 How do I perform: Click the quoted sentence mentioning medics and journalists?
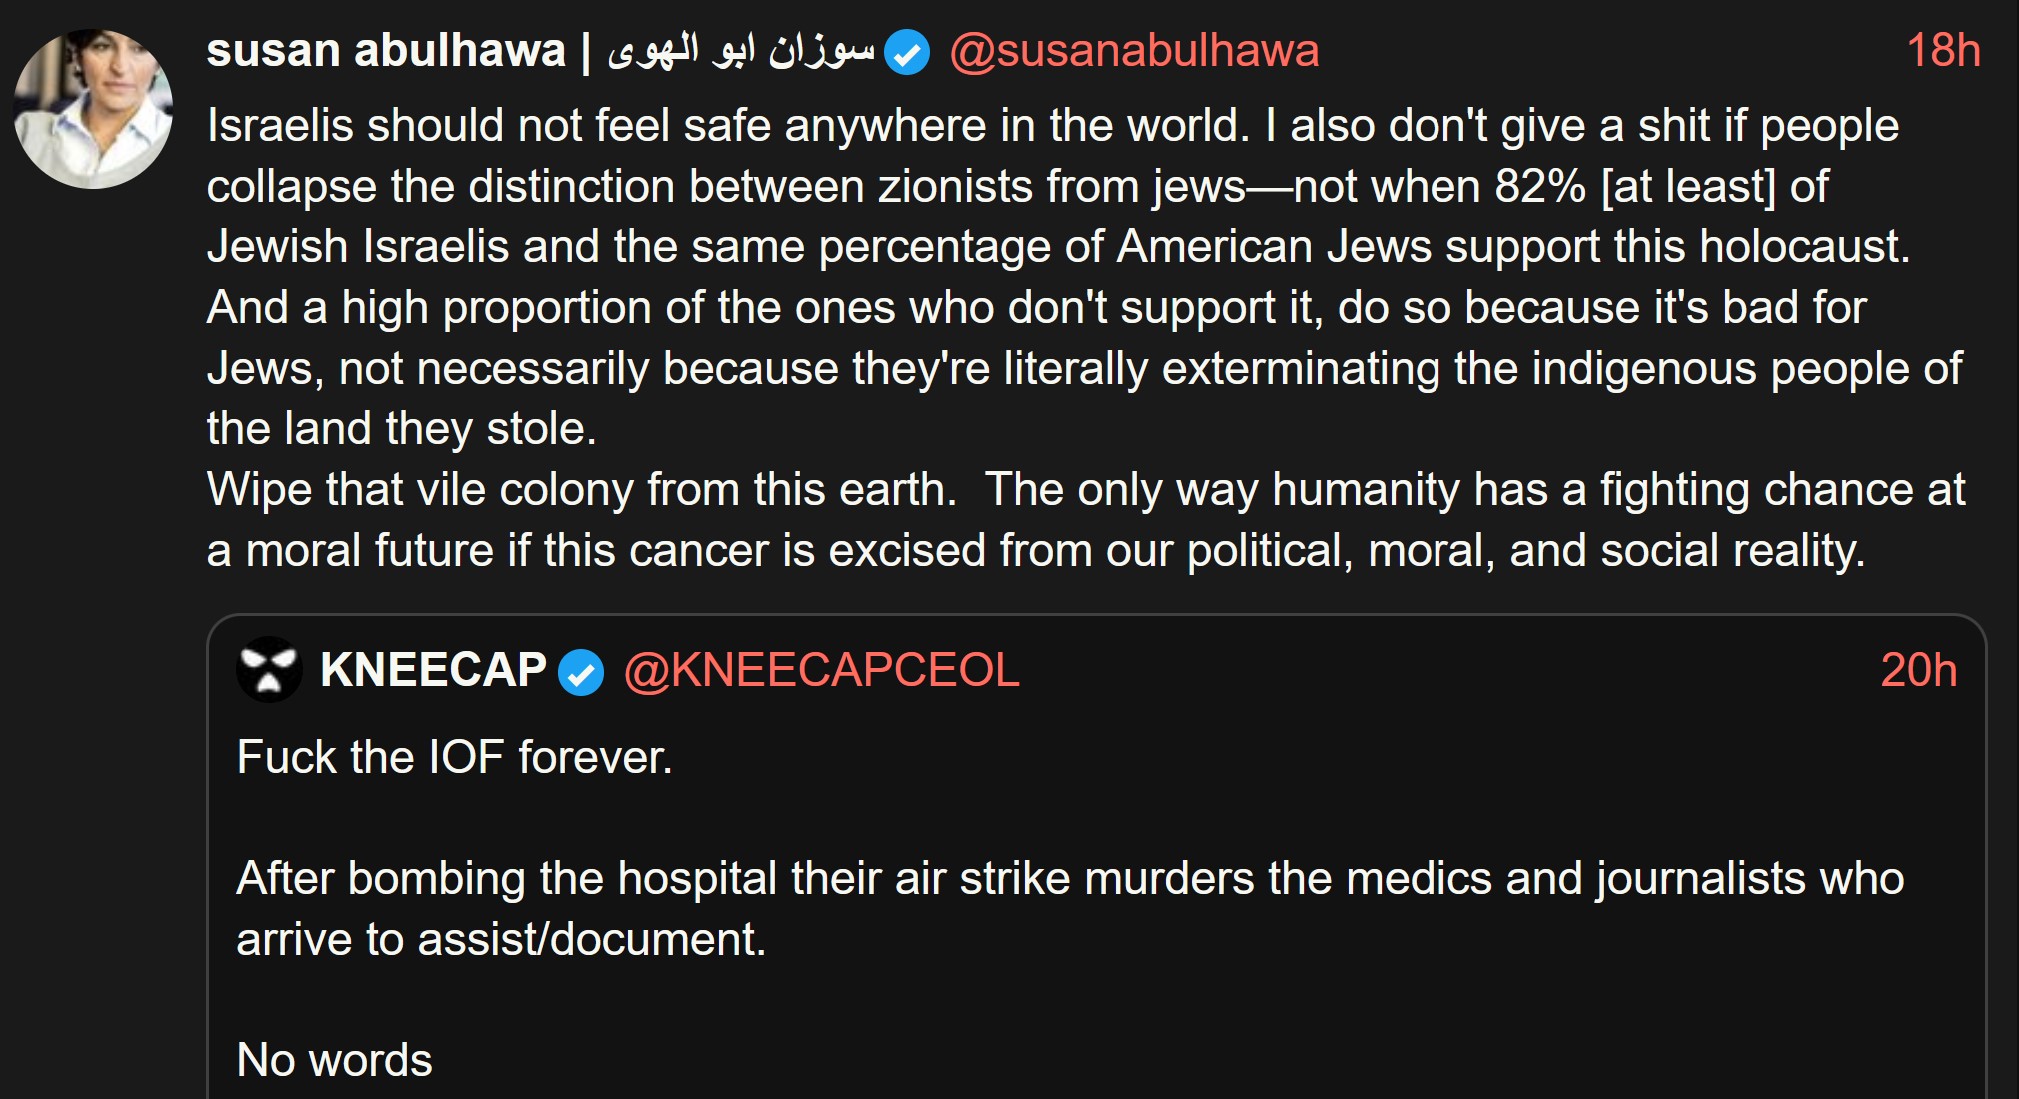1069,878
